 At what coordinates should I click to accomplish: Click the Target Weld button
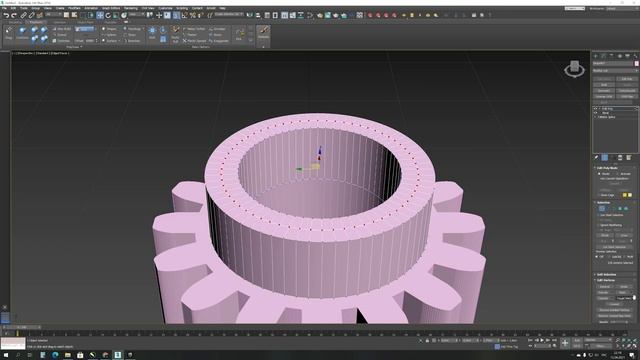[624, 298]
